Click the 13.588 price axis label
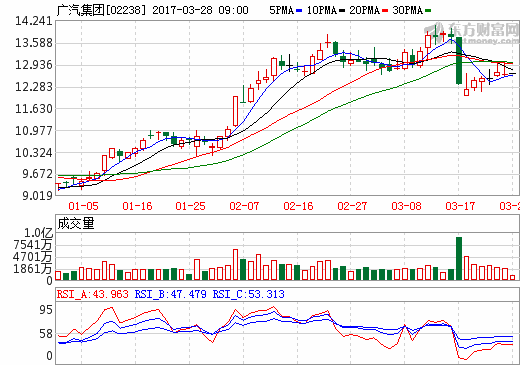The height and width of the screenshot is (365, 520). pos(34,43)
